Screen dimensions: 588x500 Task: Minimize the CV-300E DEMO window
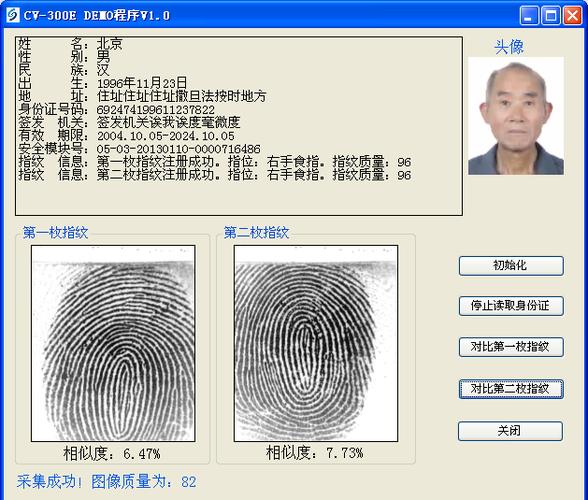click(x=529, y=15)
